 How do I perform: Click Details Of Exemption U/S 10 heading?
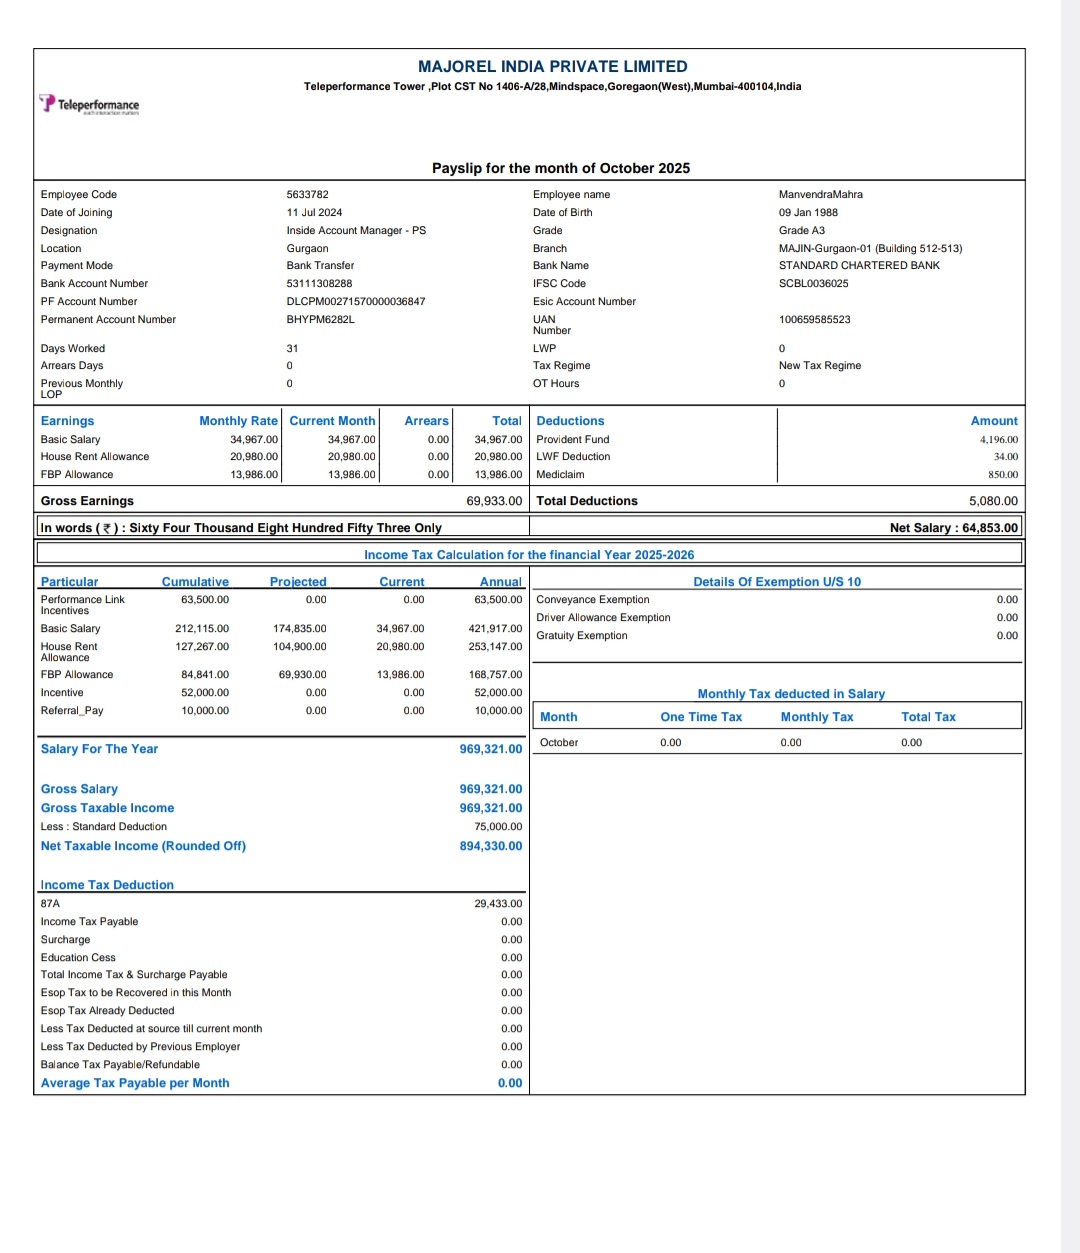777,581
